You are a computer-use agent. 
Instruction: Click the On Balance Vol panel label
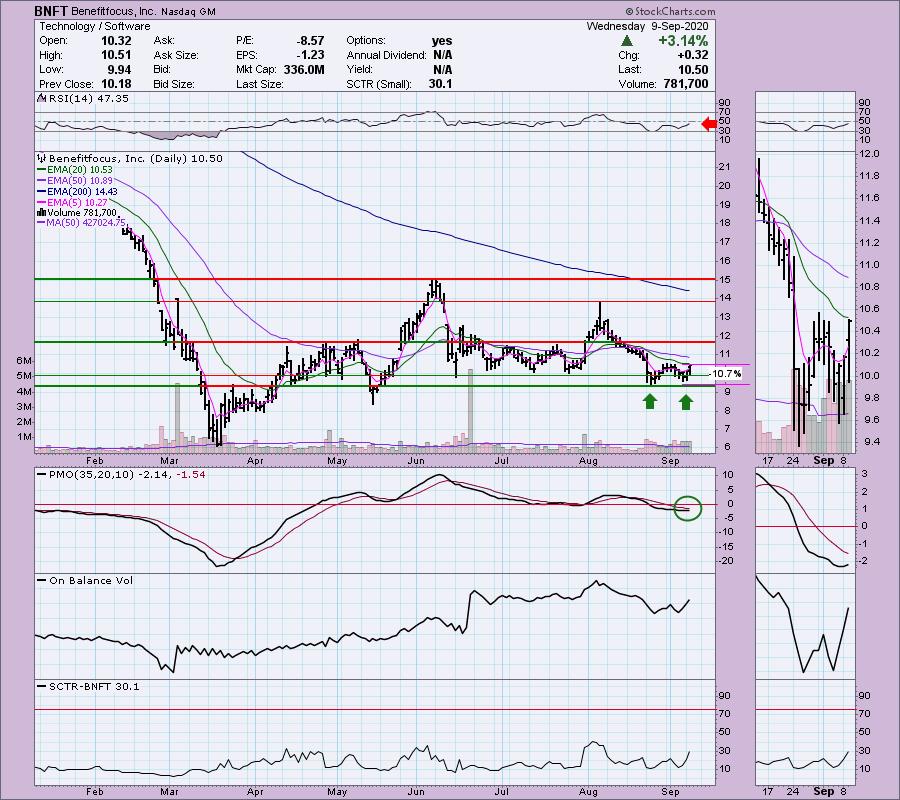pos(91,581)
